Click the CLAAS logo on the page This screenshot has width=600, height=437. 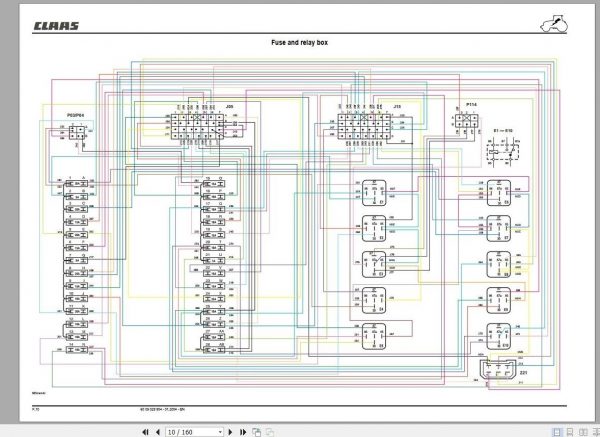click(x=56, y=26)
